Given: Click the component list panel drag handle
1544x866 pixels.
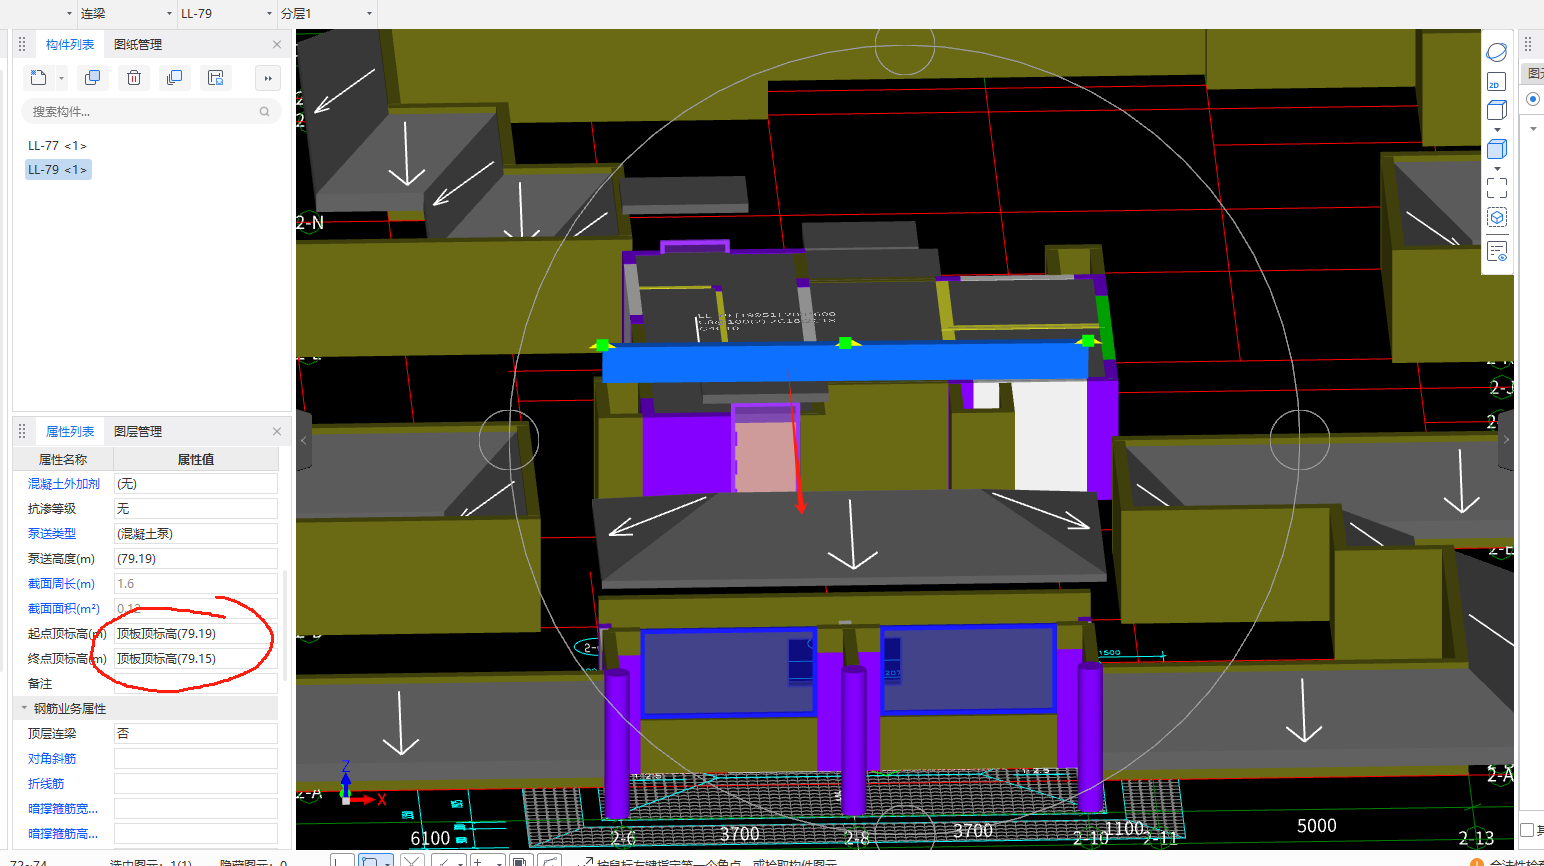Looking at the screenshot, I should (22, 44).
